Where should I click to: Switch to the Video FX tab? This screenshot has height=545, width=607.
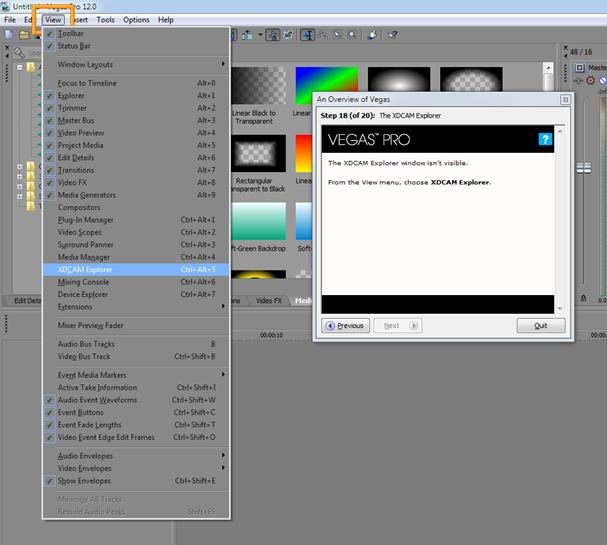point(269,301)
